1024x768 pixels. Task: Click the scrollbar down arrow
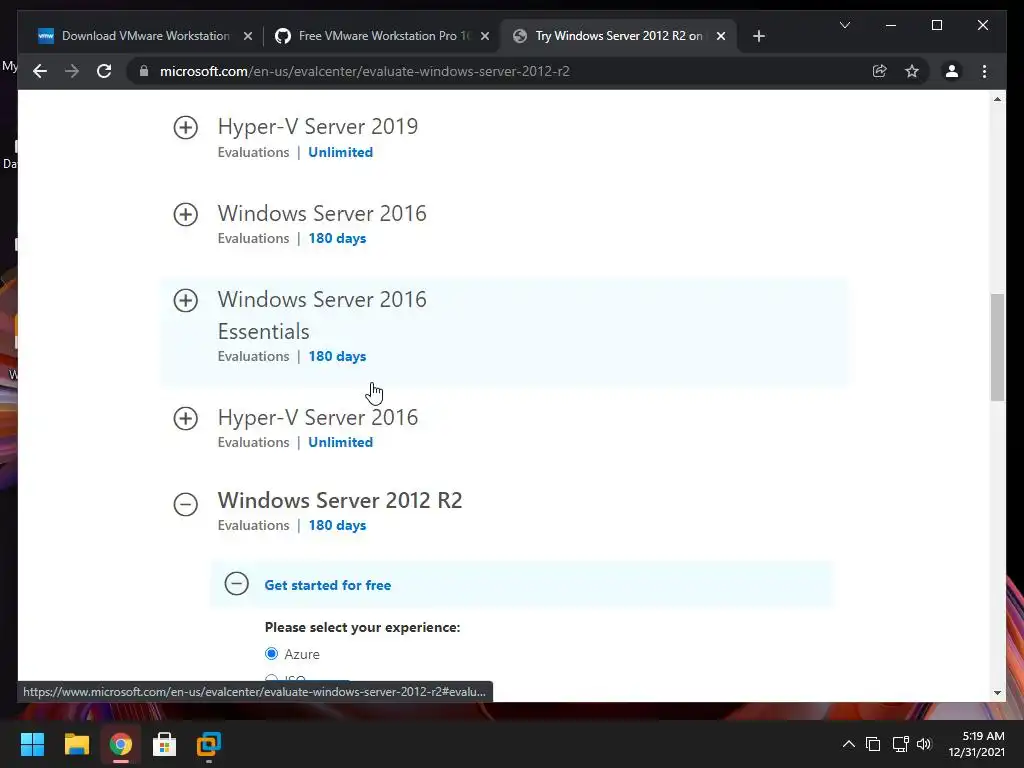pos(997,692)
